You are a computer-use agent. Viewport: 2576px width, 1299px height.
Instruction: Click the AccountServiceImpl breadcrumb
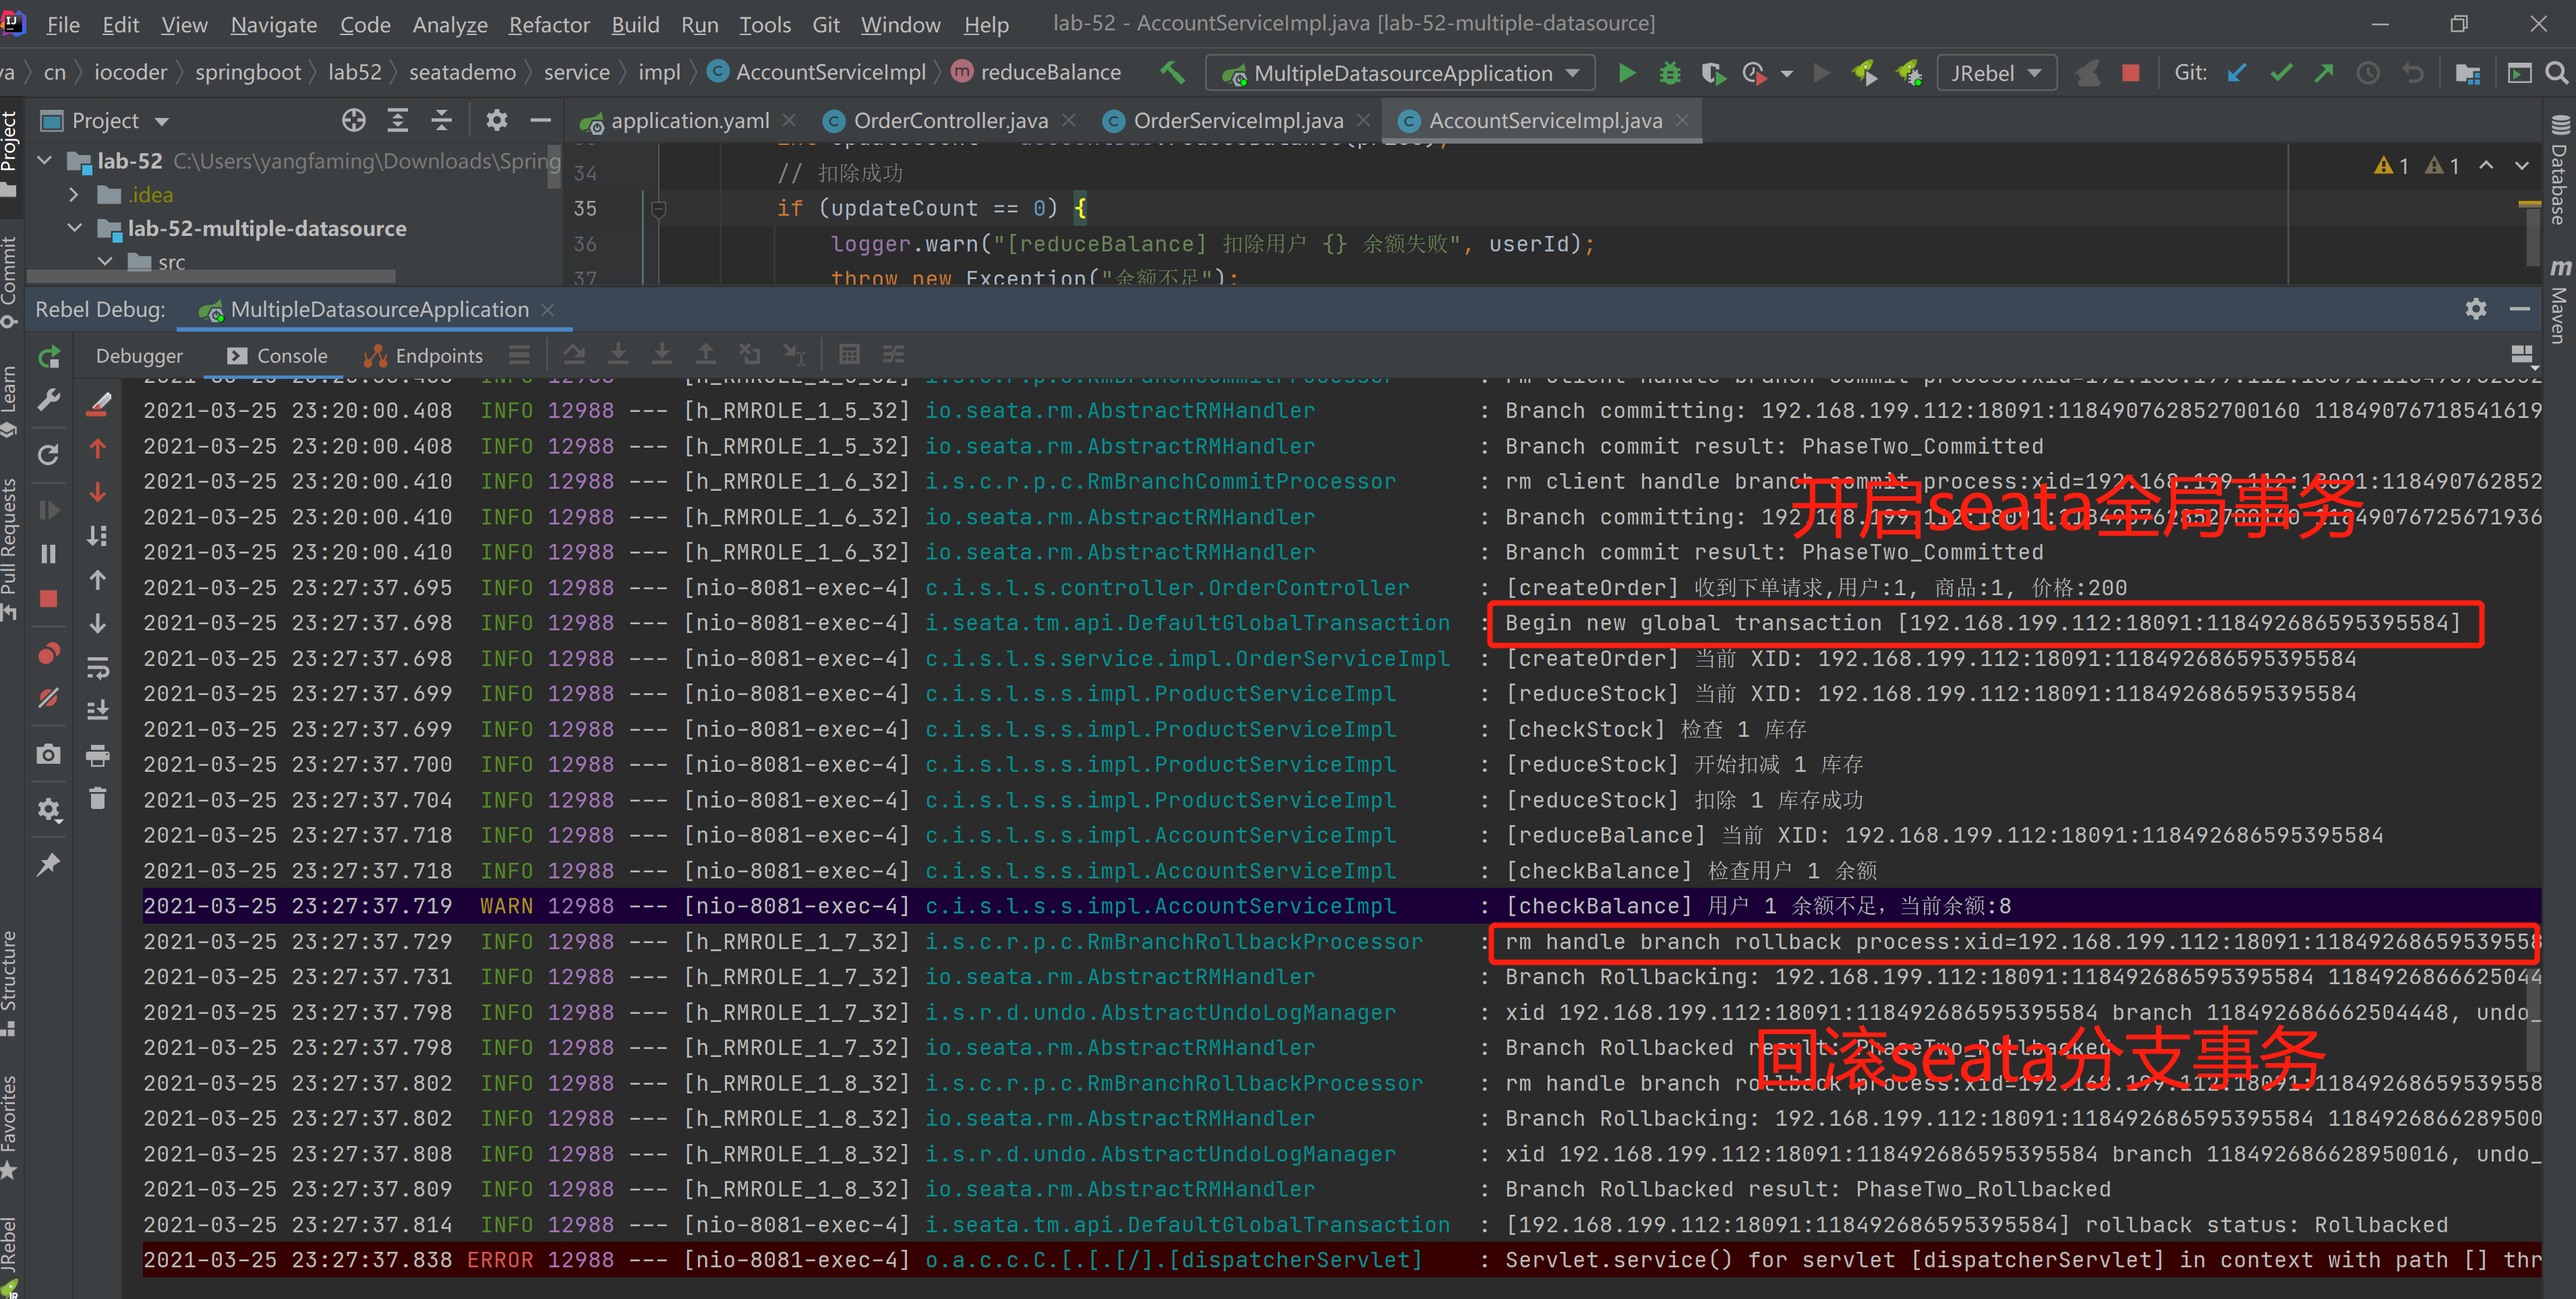(x=817, y=72)
